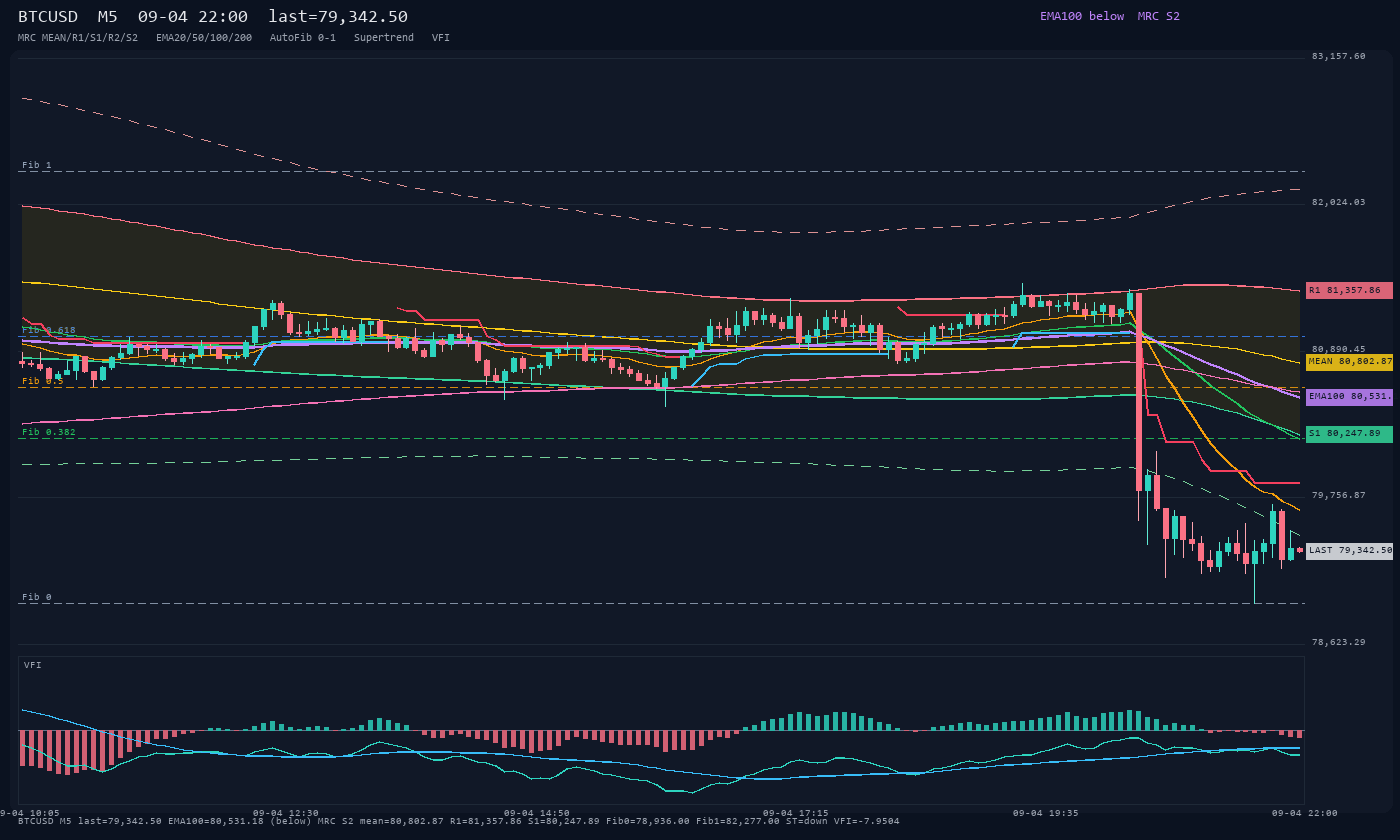Click the 80,890.45 price axis value
The width and height of the screenshot is (1400, 840).
point(1338,349)
